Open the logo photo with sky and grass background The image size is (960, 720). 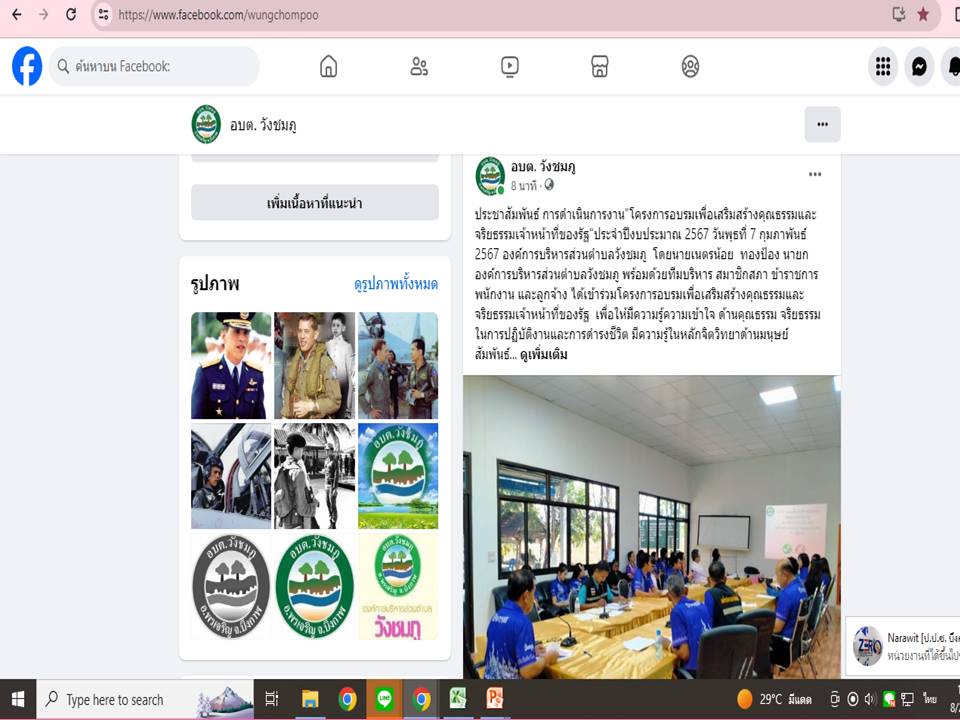coord(398,476)
